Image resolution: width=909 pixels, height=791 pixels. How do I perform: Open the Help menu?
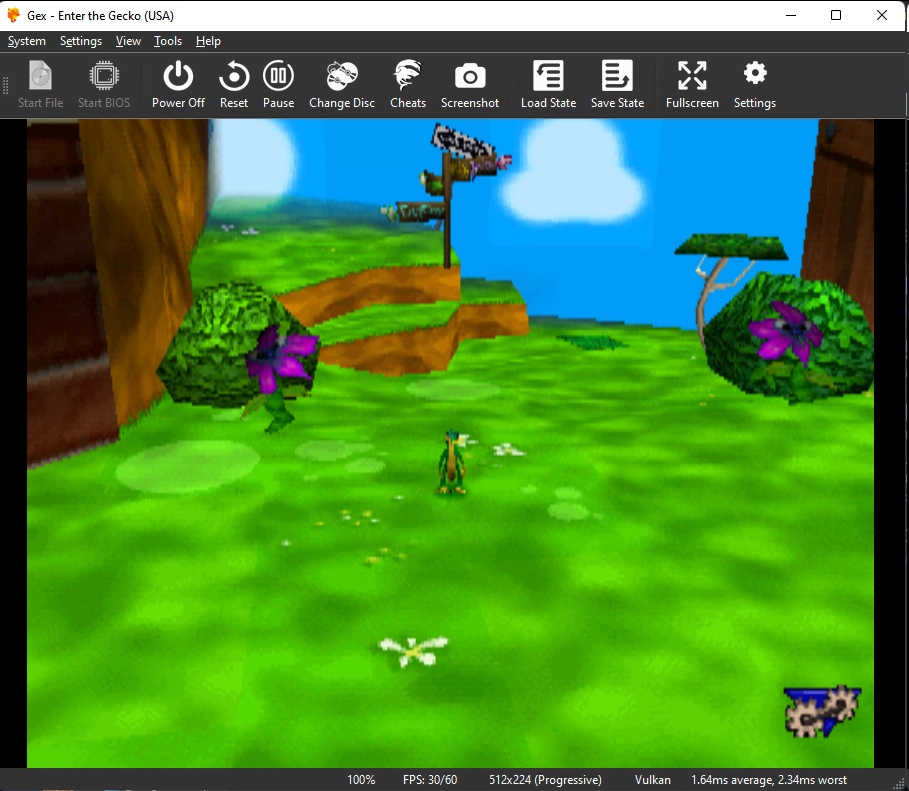208,41
